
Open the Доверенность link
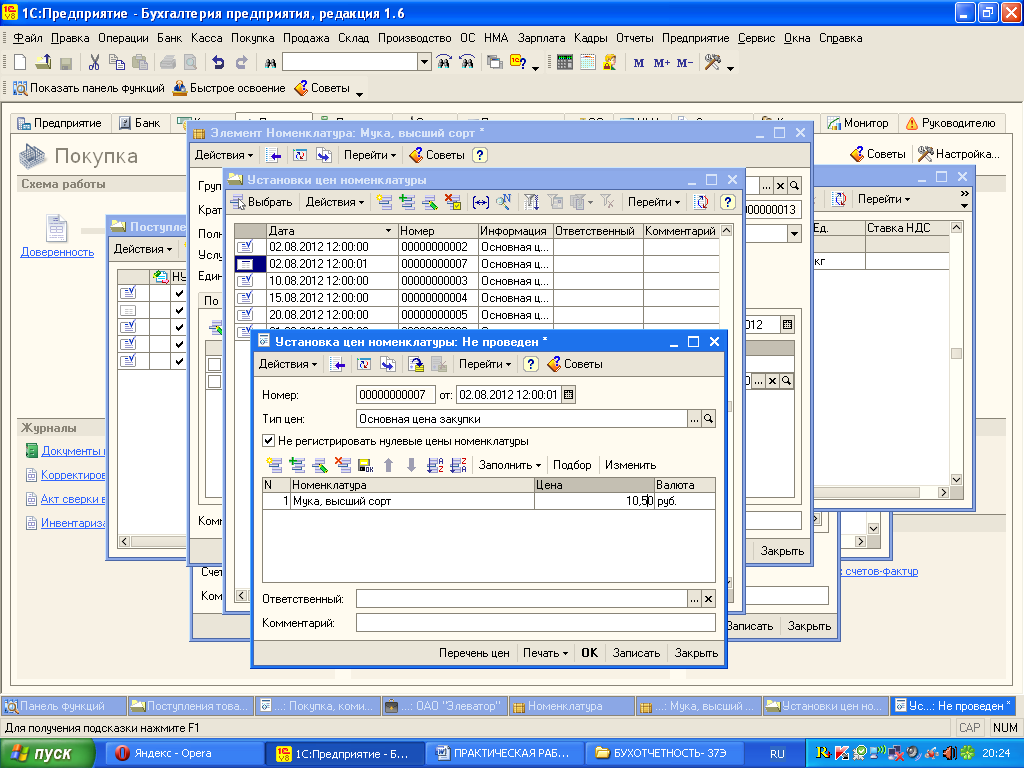click(x=57, y=252)
